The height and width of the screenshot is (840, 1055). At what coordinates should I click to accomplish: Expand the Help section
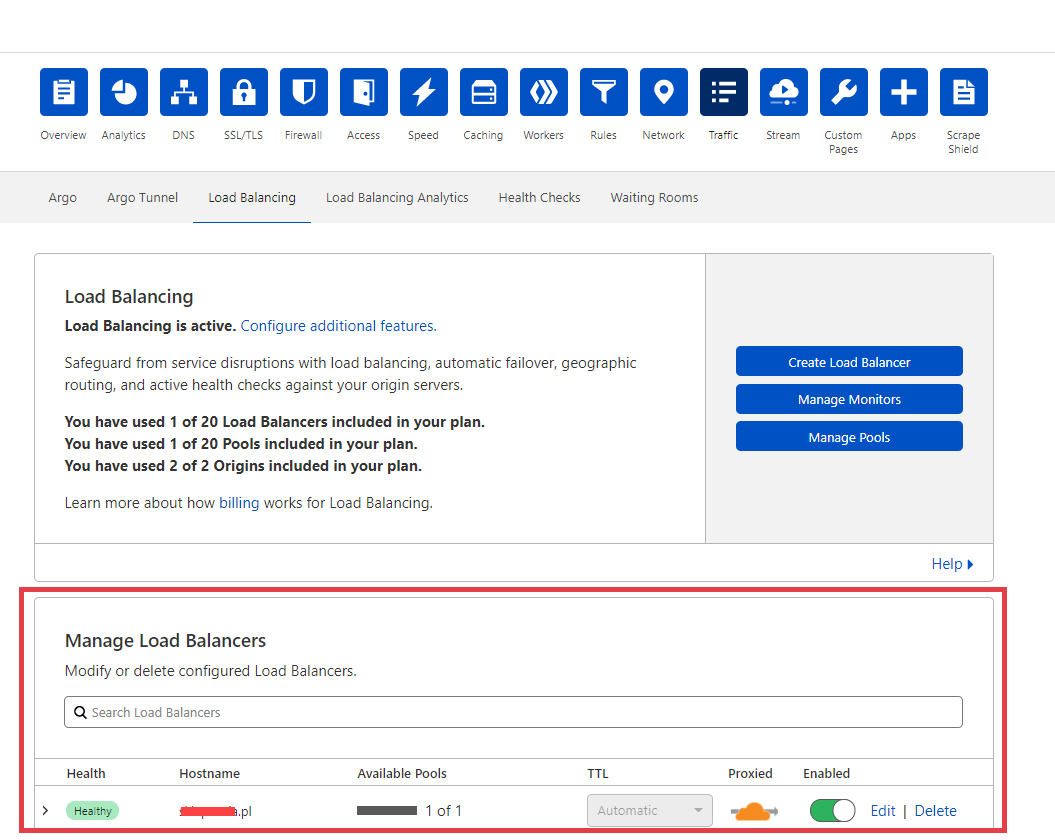(952, 564)
